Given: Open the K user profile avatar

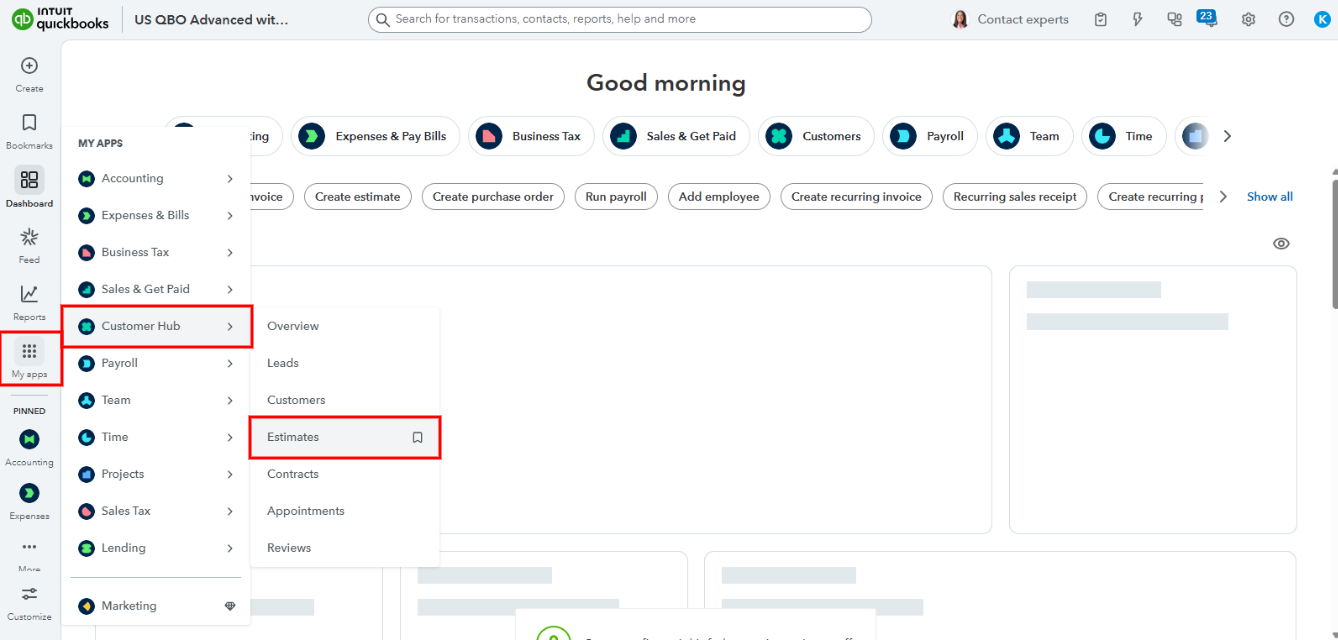Looking at the screenshot, I should pos(1322,19).
